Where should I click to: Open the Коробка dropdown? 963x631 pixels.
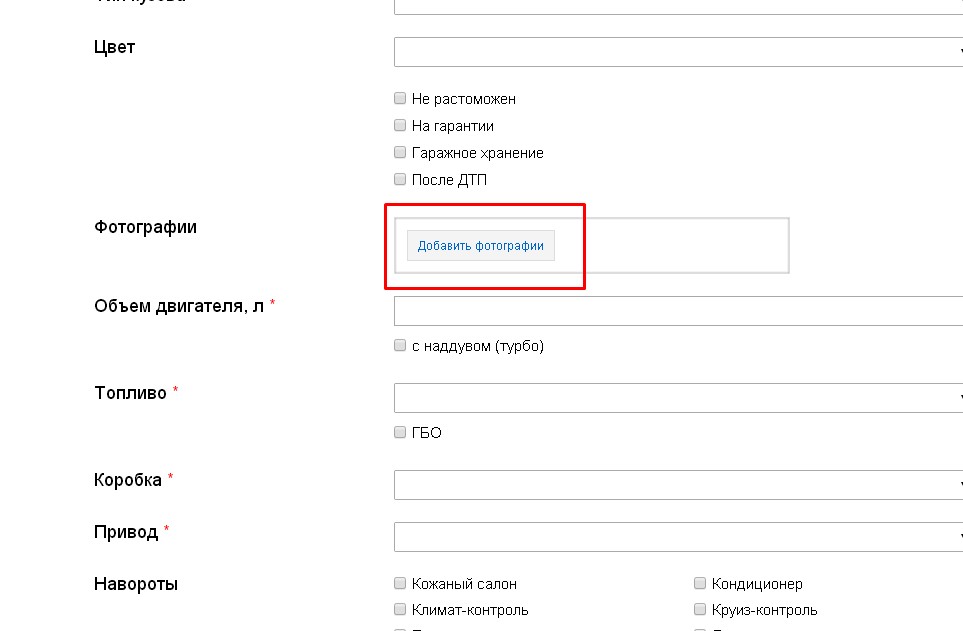678,485
